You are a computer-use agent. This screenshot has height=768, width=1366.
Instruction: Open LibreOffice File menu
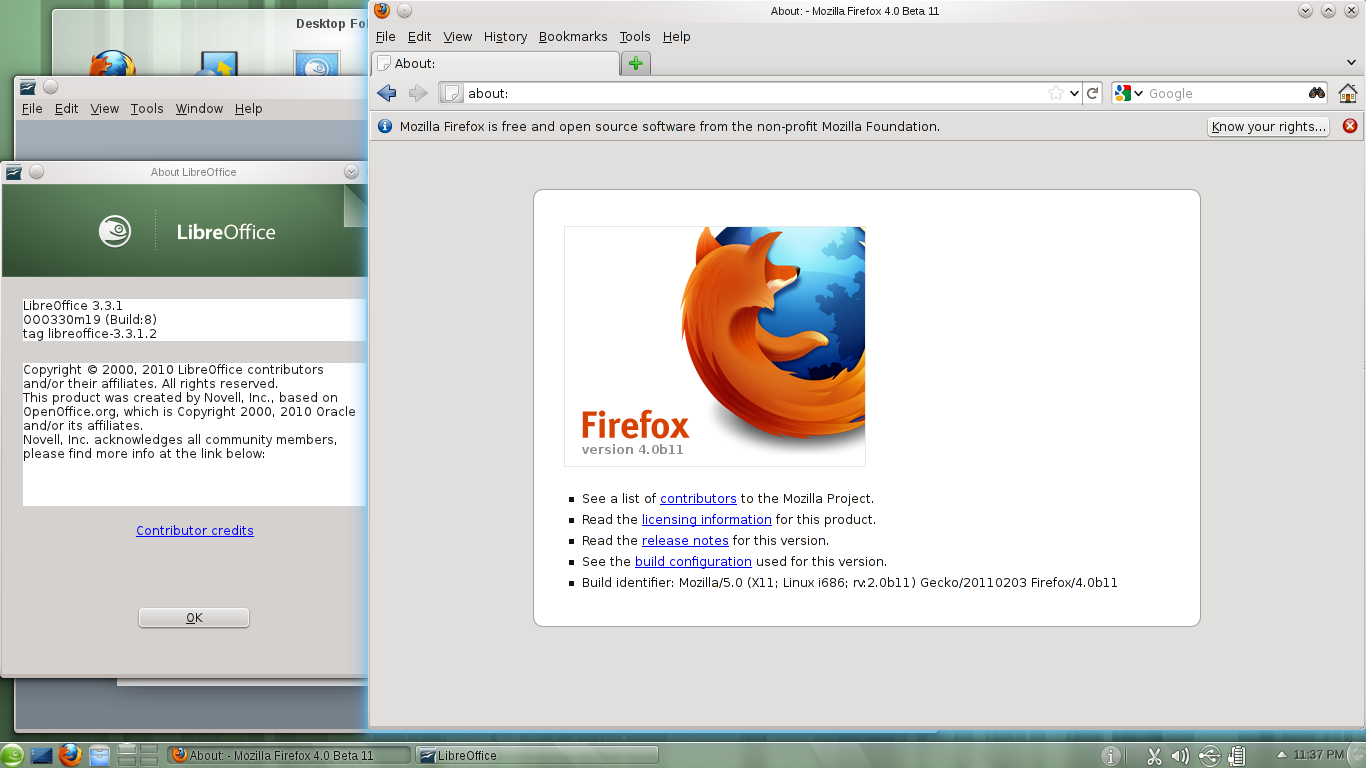[x=32, y=108]
